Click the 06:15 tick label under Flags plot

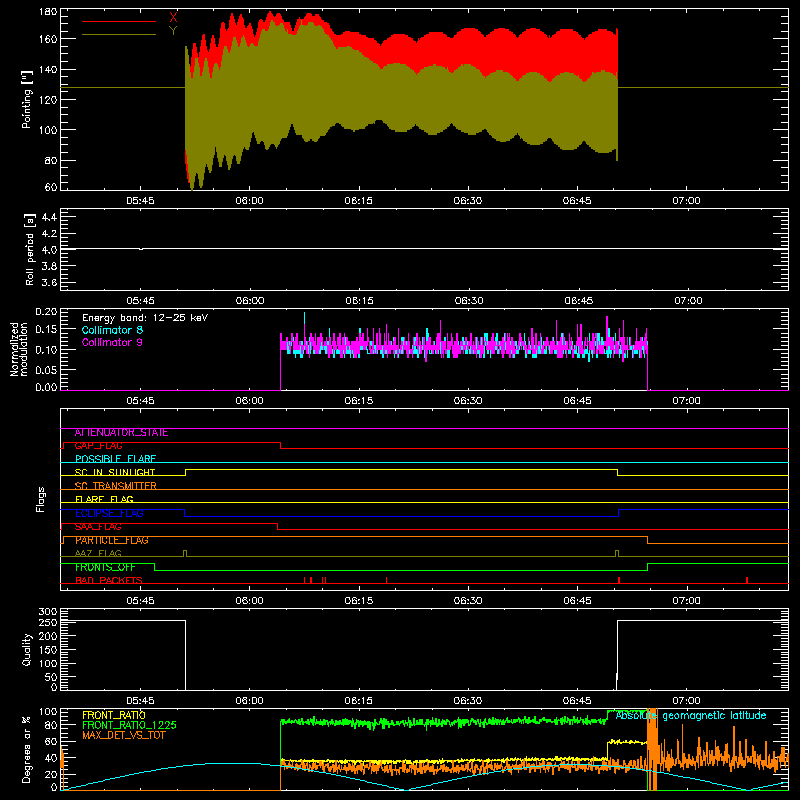click(x=359, y=601)
